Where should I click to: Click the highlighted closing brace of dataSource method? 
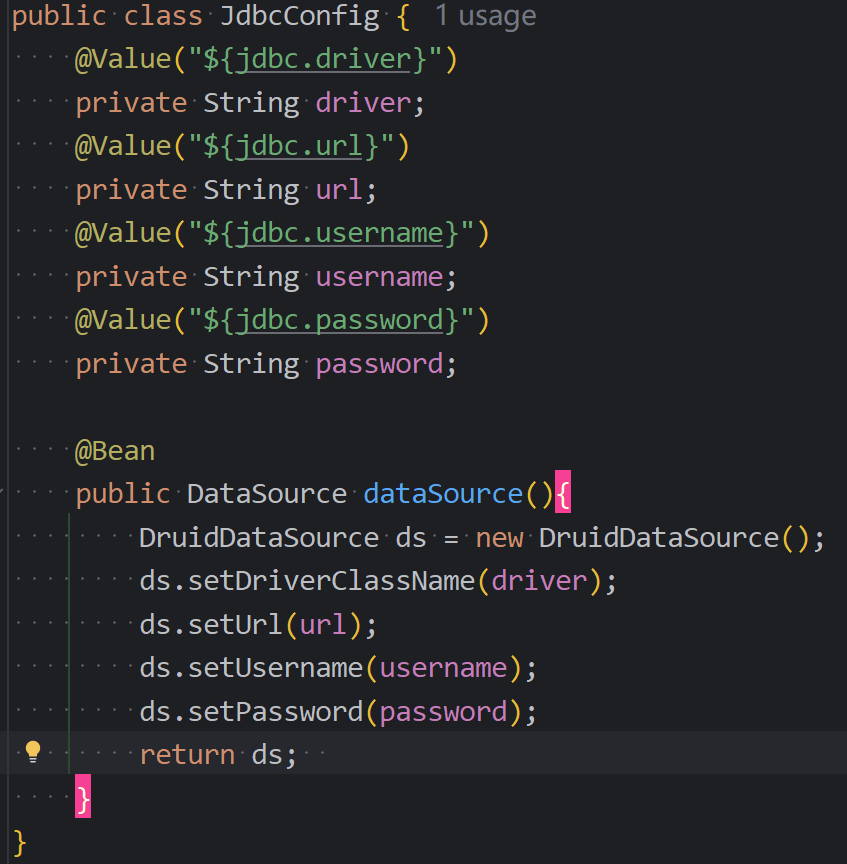pyautogui.click(x=83, y=796)
